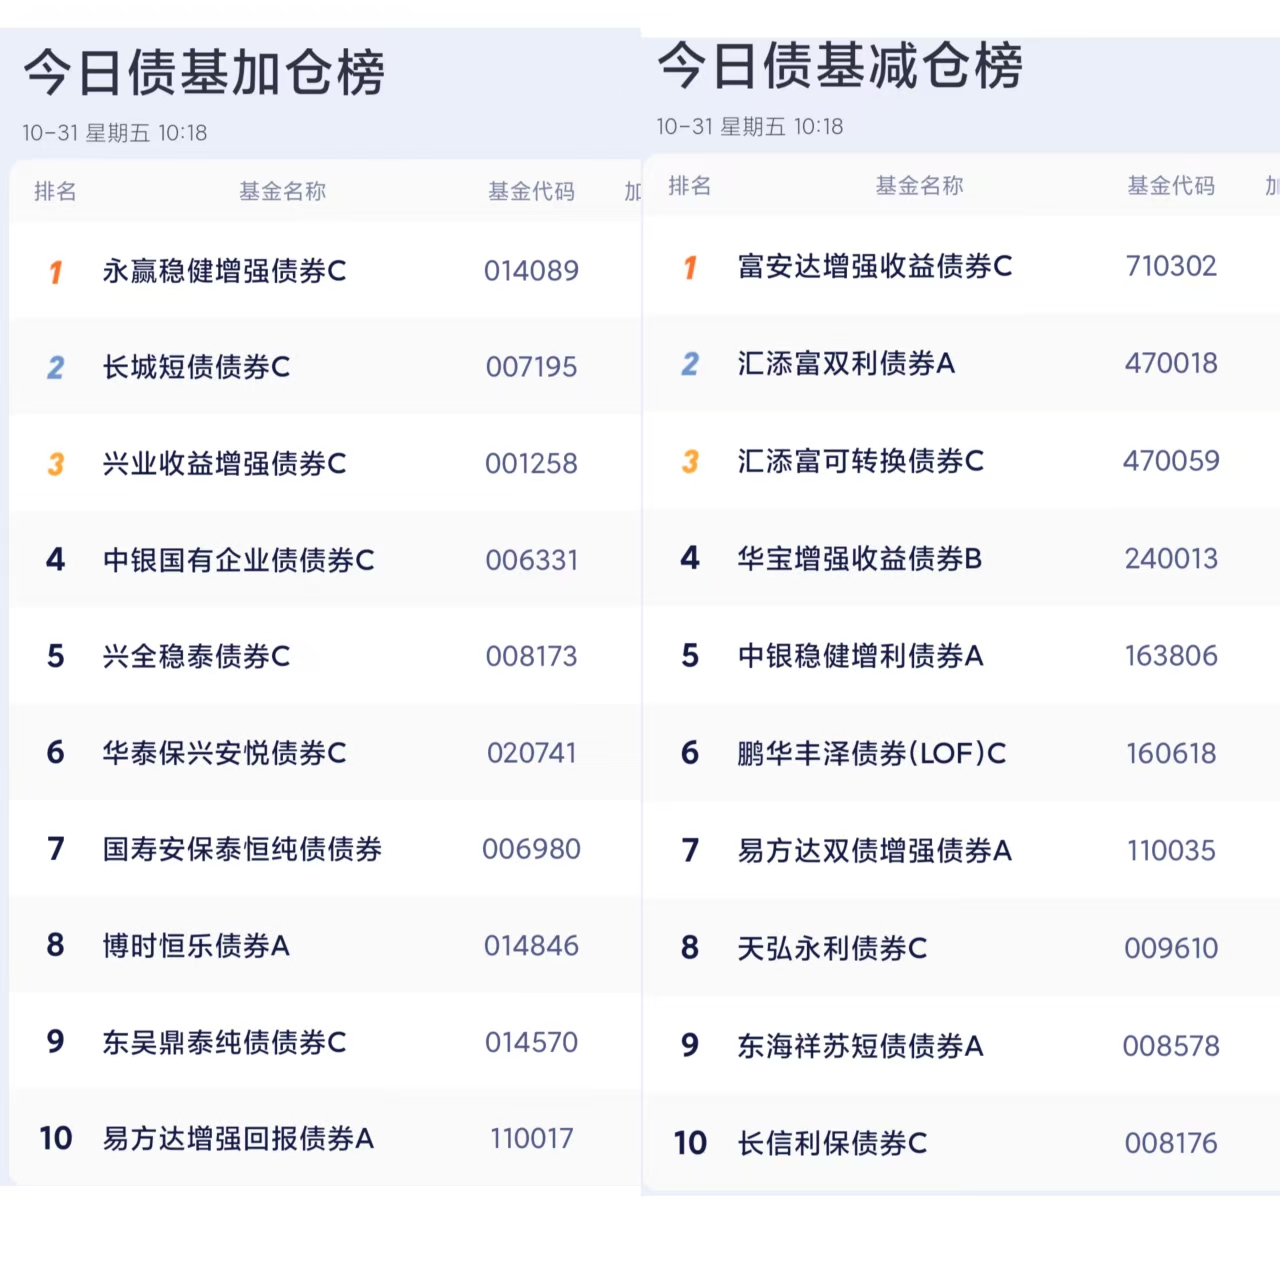1280x1280 pixels.
Task: Click fund code 160618
Action: pos(1171,753)
